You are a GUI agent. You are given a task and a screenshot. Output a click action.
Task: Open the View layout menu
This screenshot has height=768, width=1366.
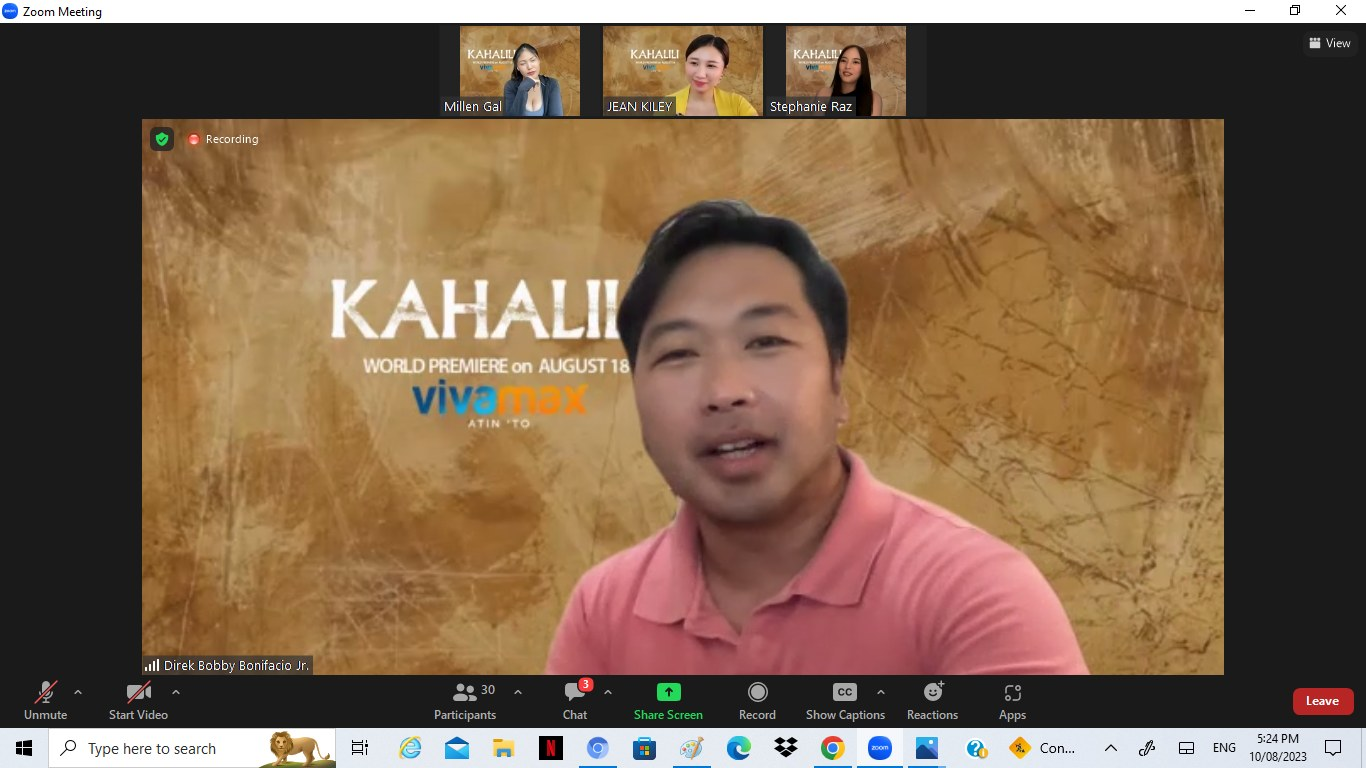click(x=1329, y=43)
